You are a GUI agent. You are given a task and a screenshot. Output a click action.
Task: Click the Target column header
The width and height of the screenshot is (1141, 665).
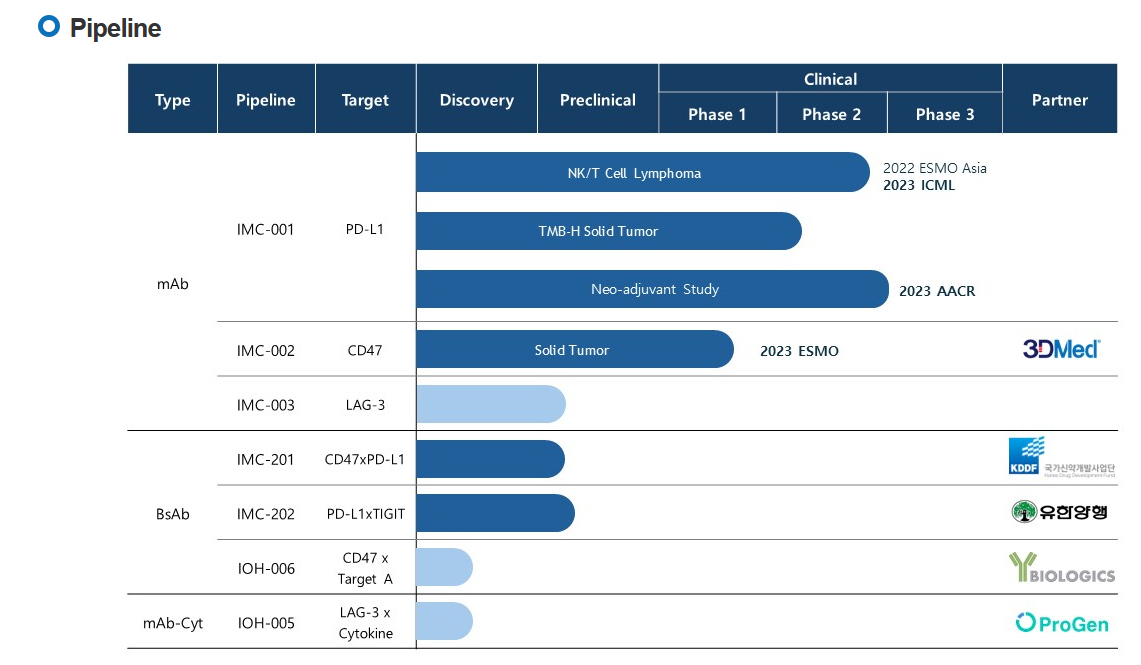pos(365,98)
